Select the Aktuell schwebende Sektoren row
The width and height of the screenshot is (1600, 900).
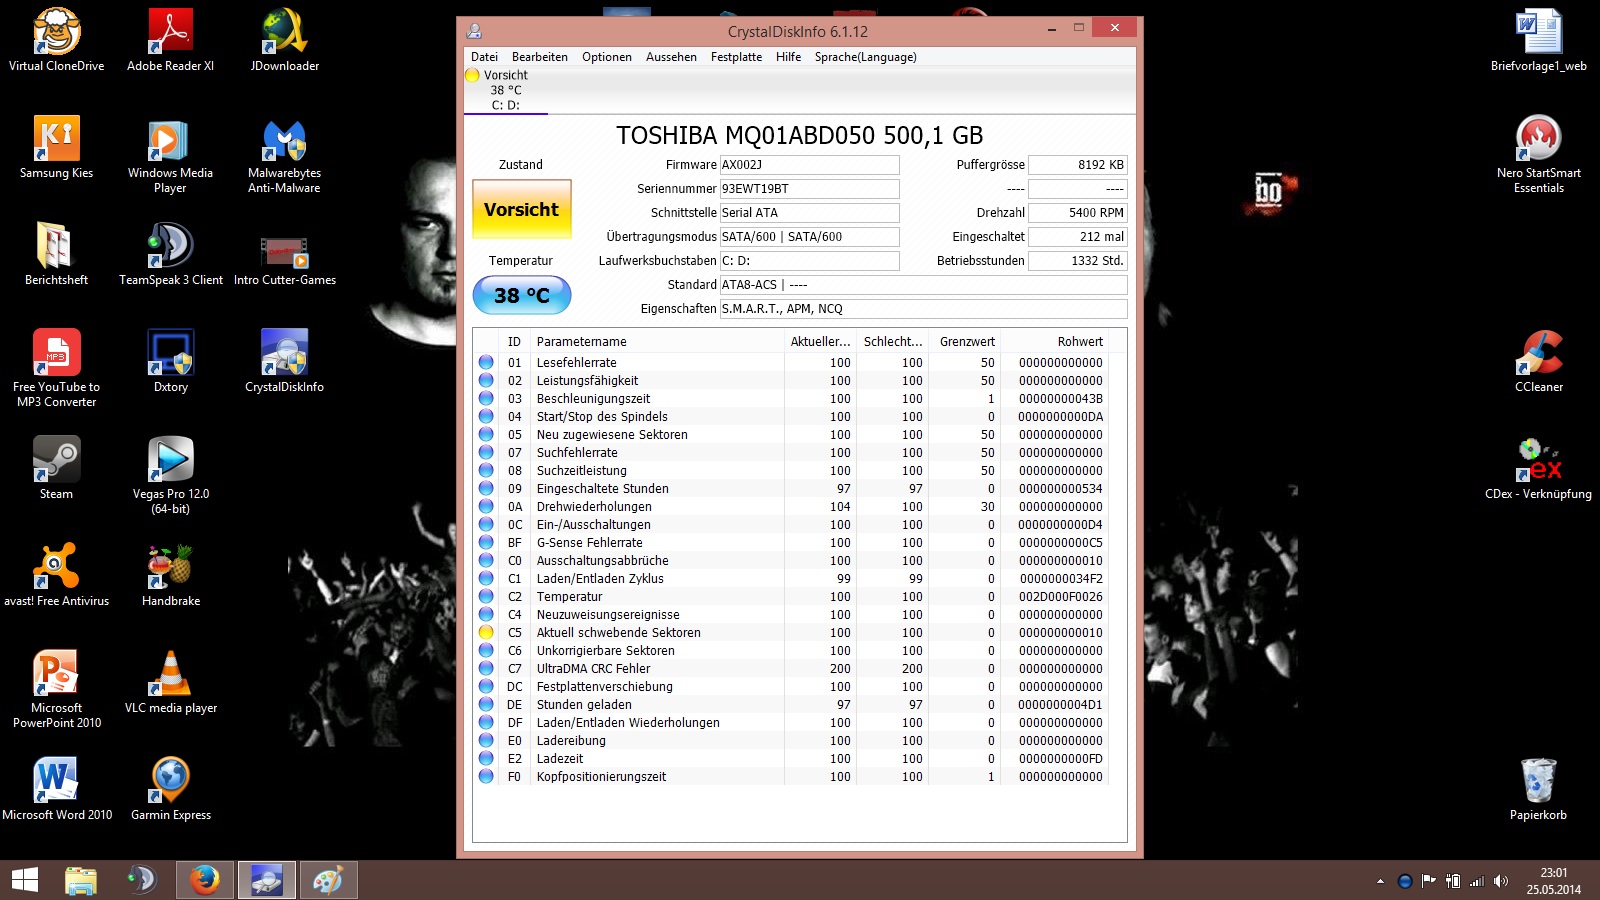(793, 633)
